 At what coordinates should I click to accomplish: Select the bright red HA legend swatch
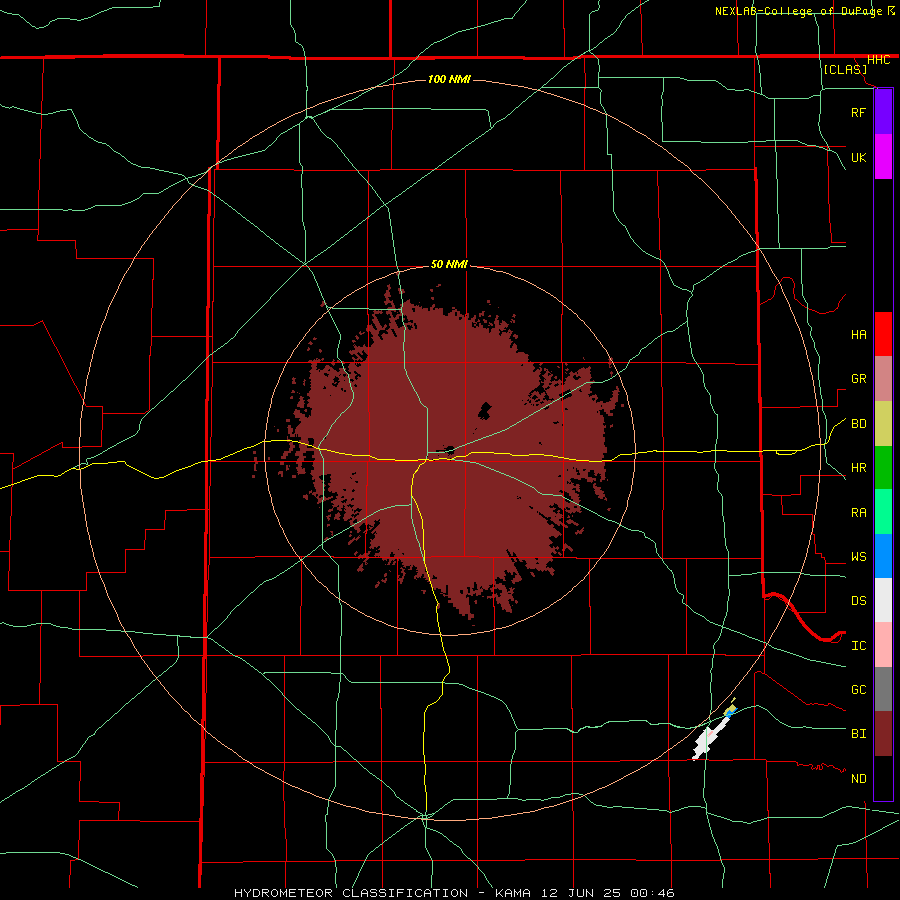click(x=883, y=334)
